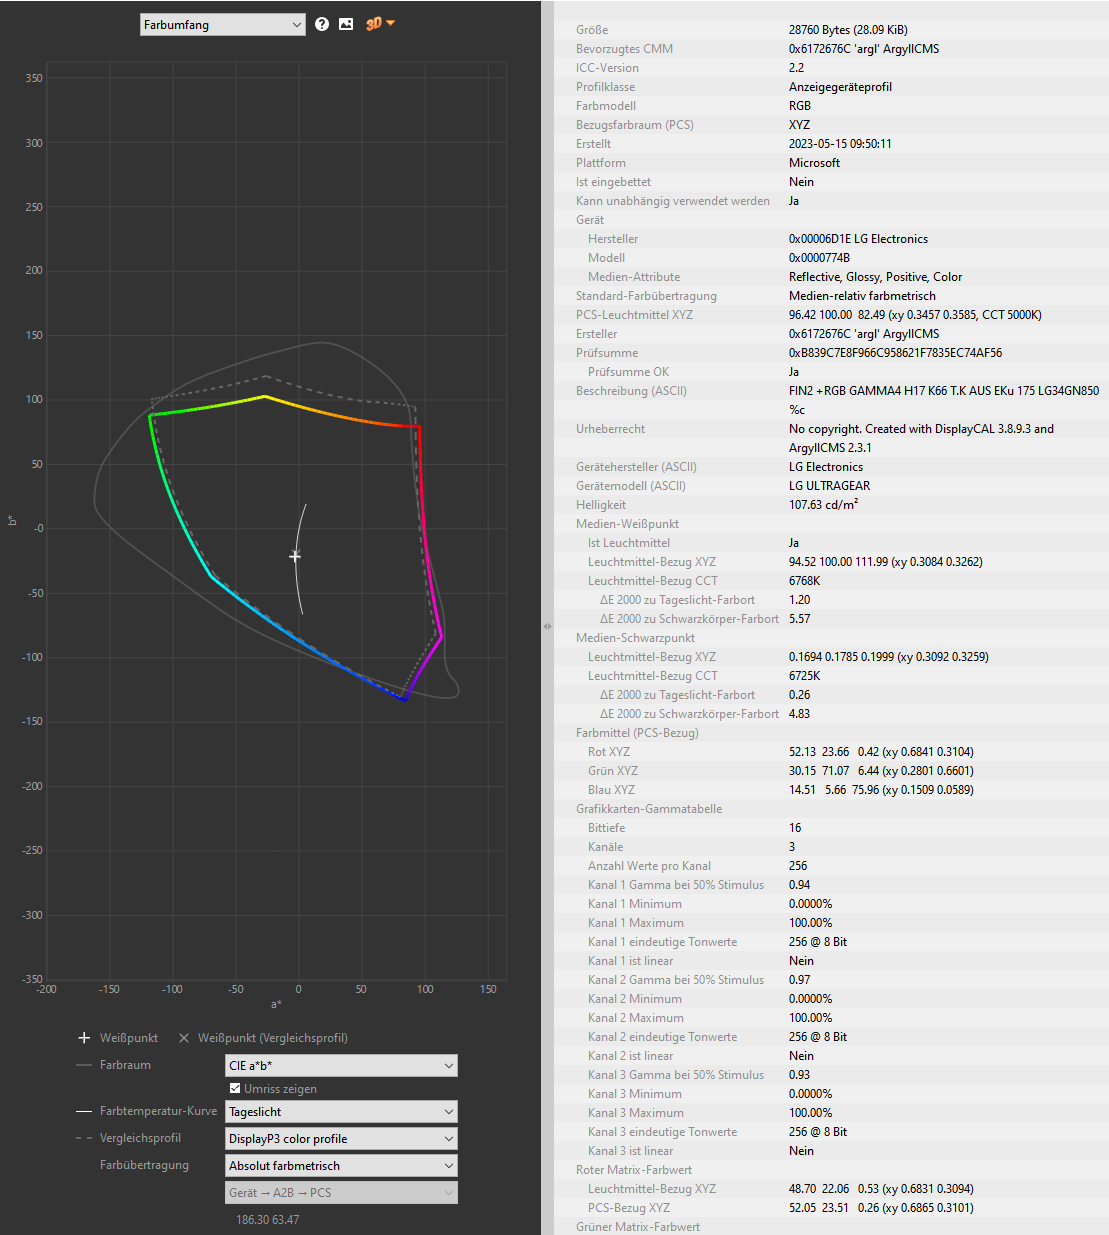Viewport: 1109px width, 1235px height.
Task: Click the Standard-Farbübertragung row label
Action: (646, 296)
